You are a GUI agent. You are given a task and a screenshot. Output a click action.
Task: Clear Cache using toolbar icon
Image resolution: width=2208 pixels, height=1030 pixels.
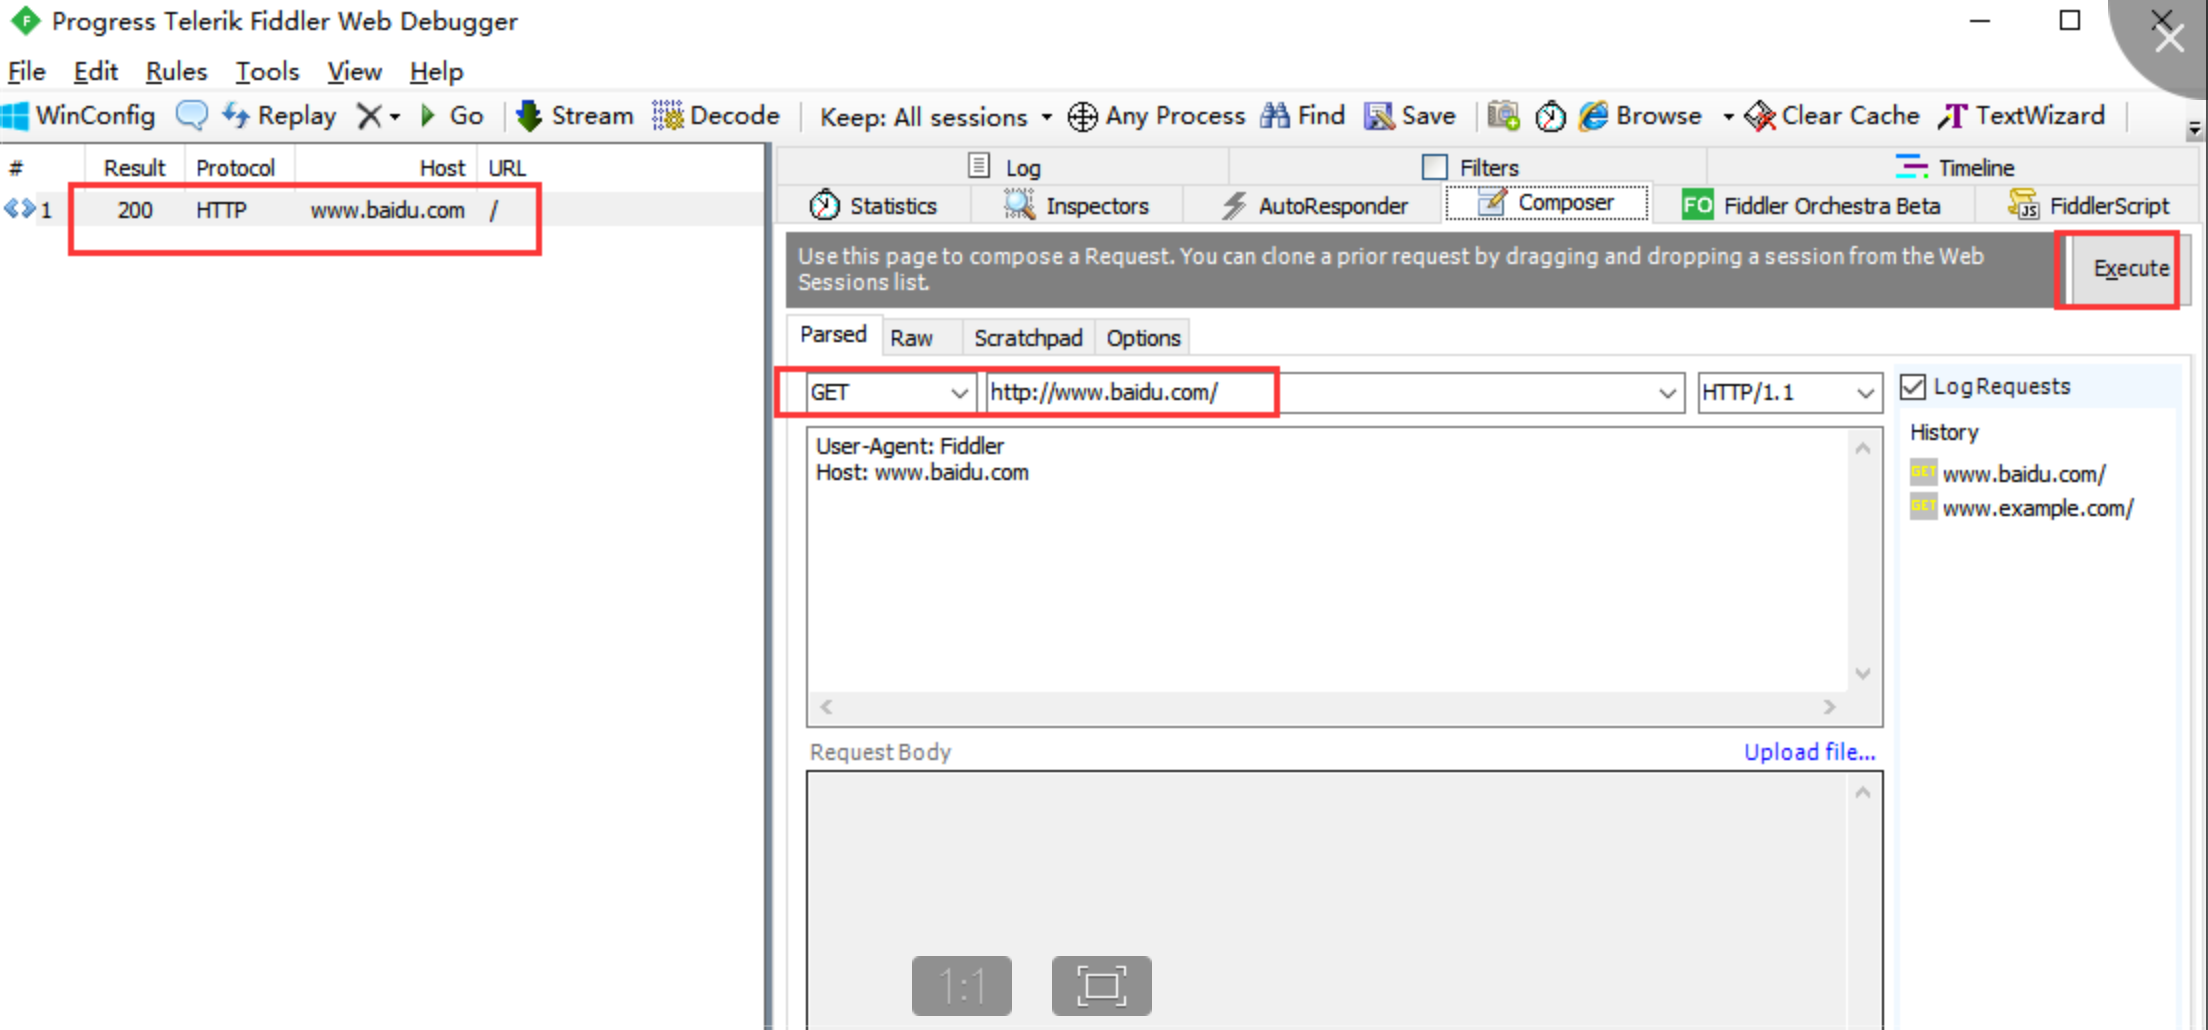pyautogui.click(x=1832, y=116)
